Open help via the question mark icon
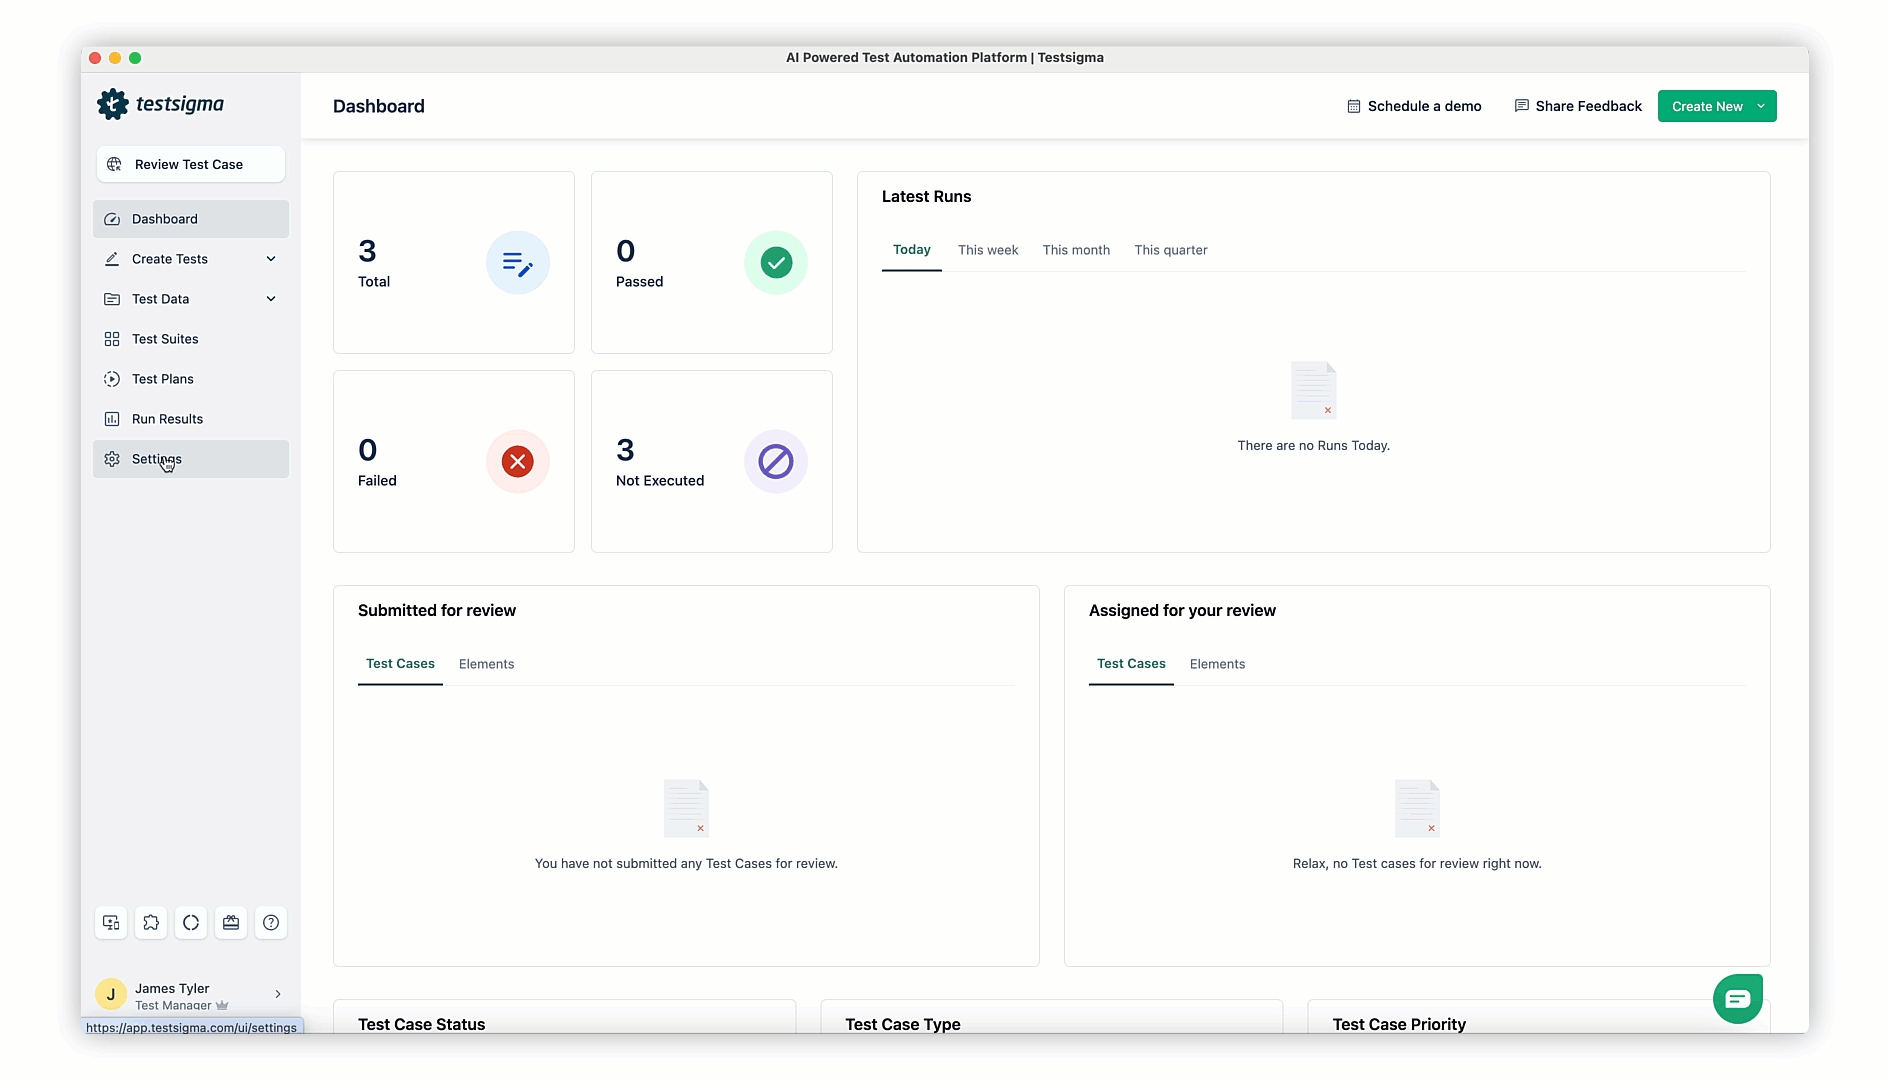1889x1080 pixels. 271,922
